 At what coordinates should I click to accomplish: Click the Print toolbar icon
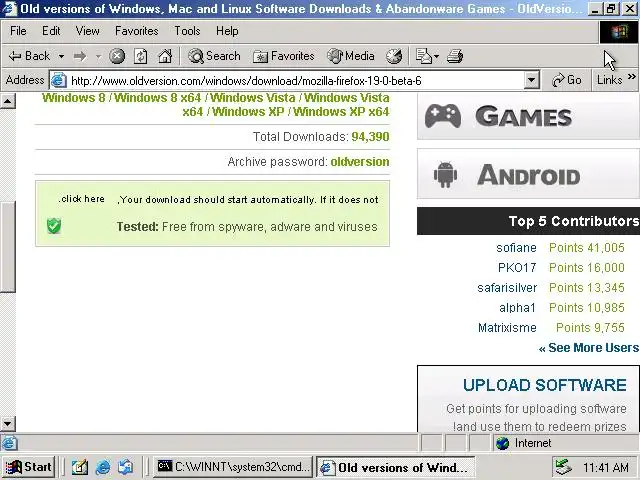pos(455,56)
